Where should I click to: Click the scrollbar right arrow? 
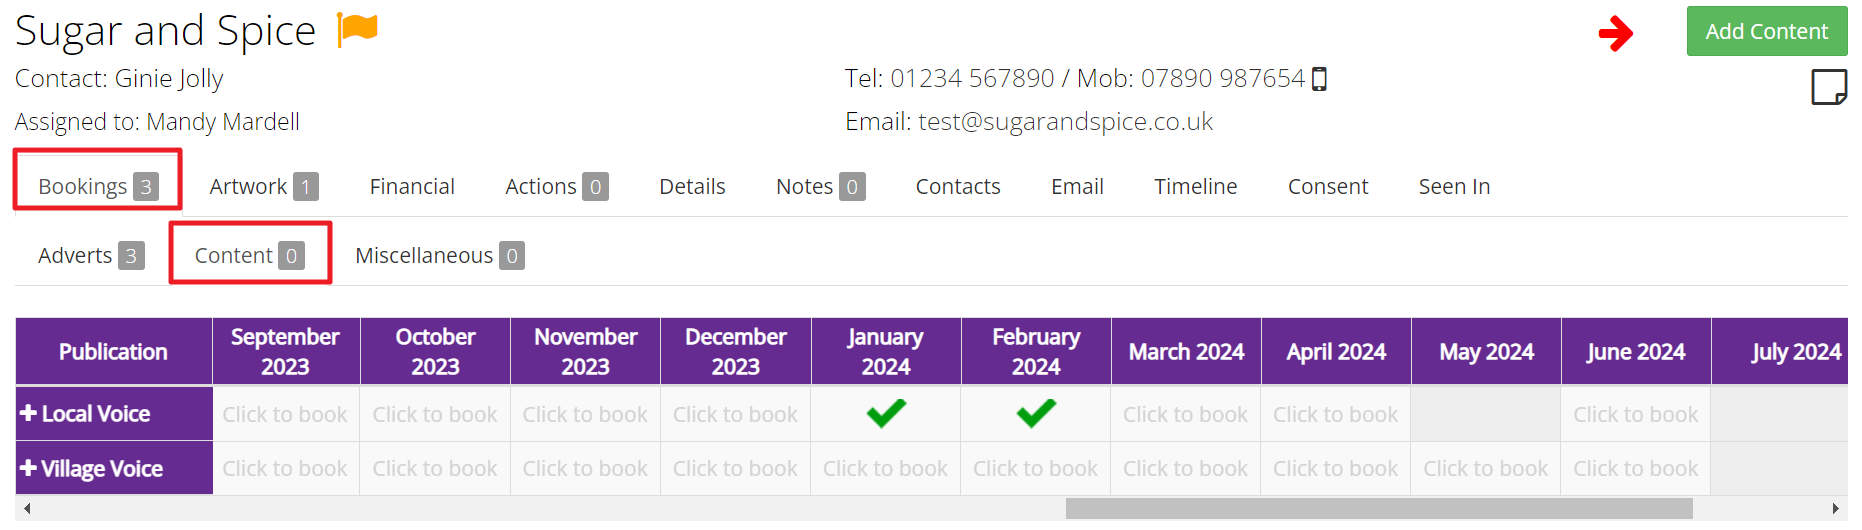point(1835,509)
